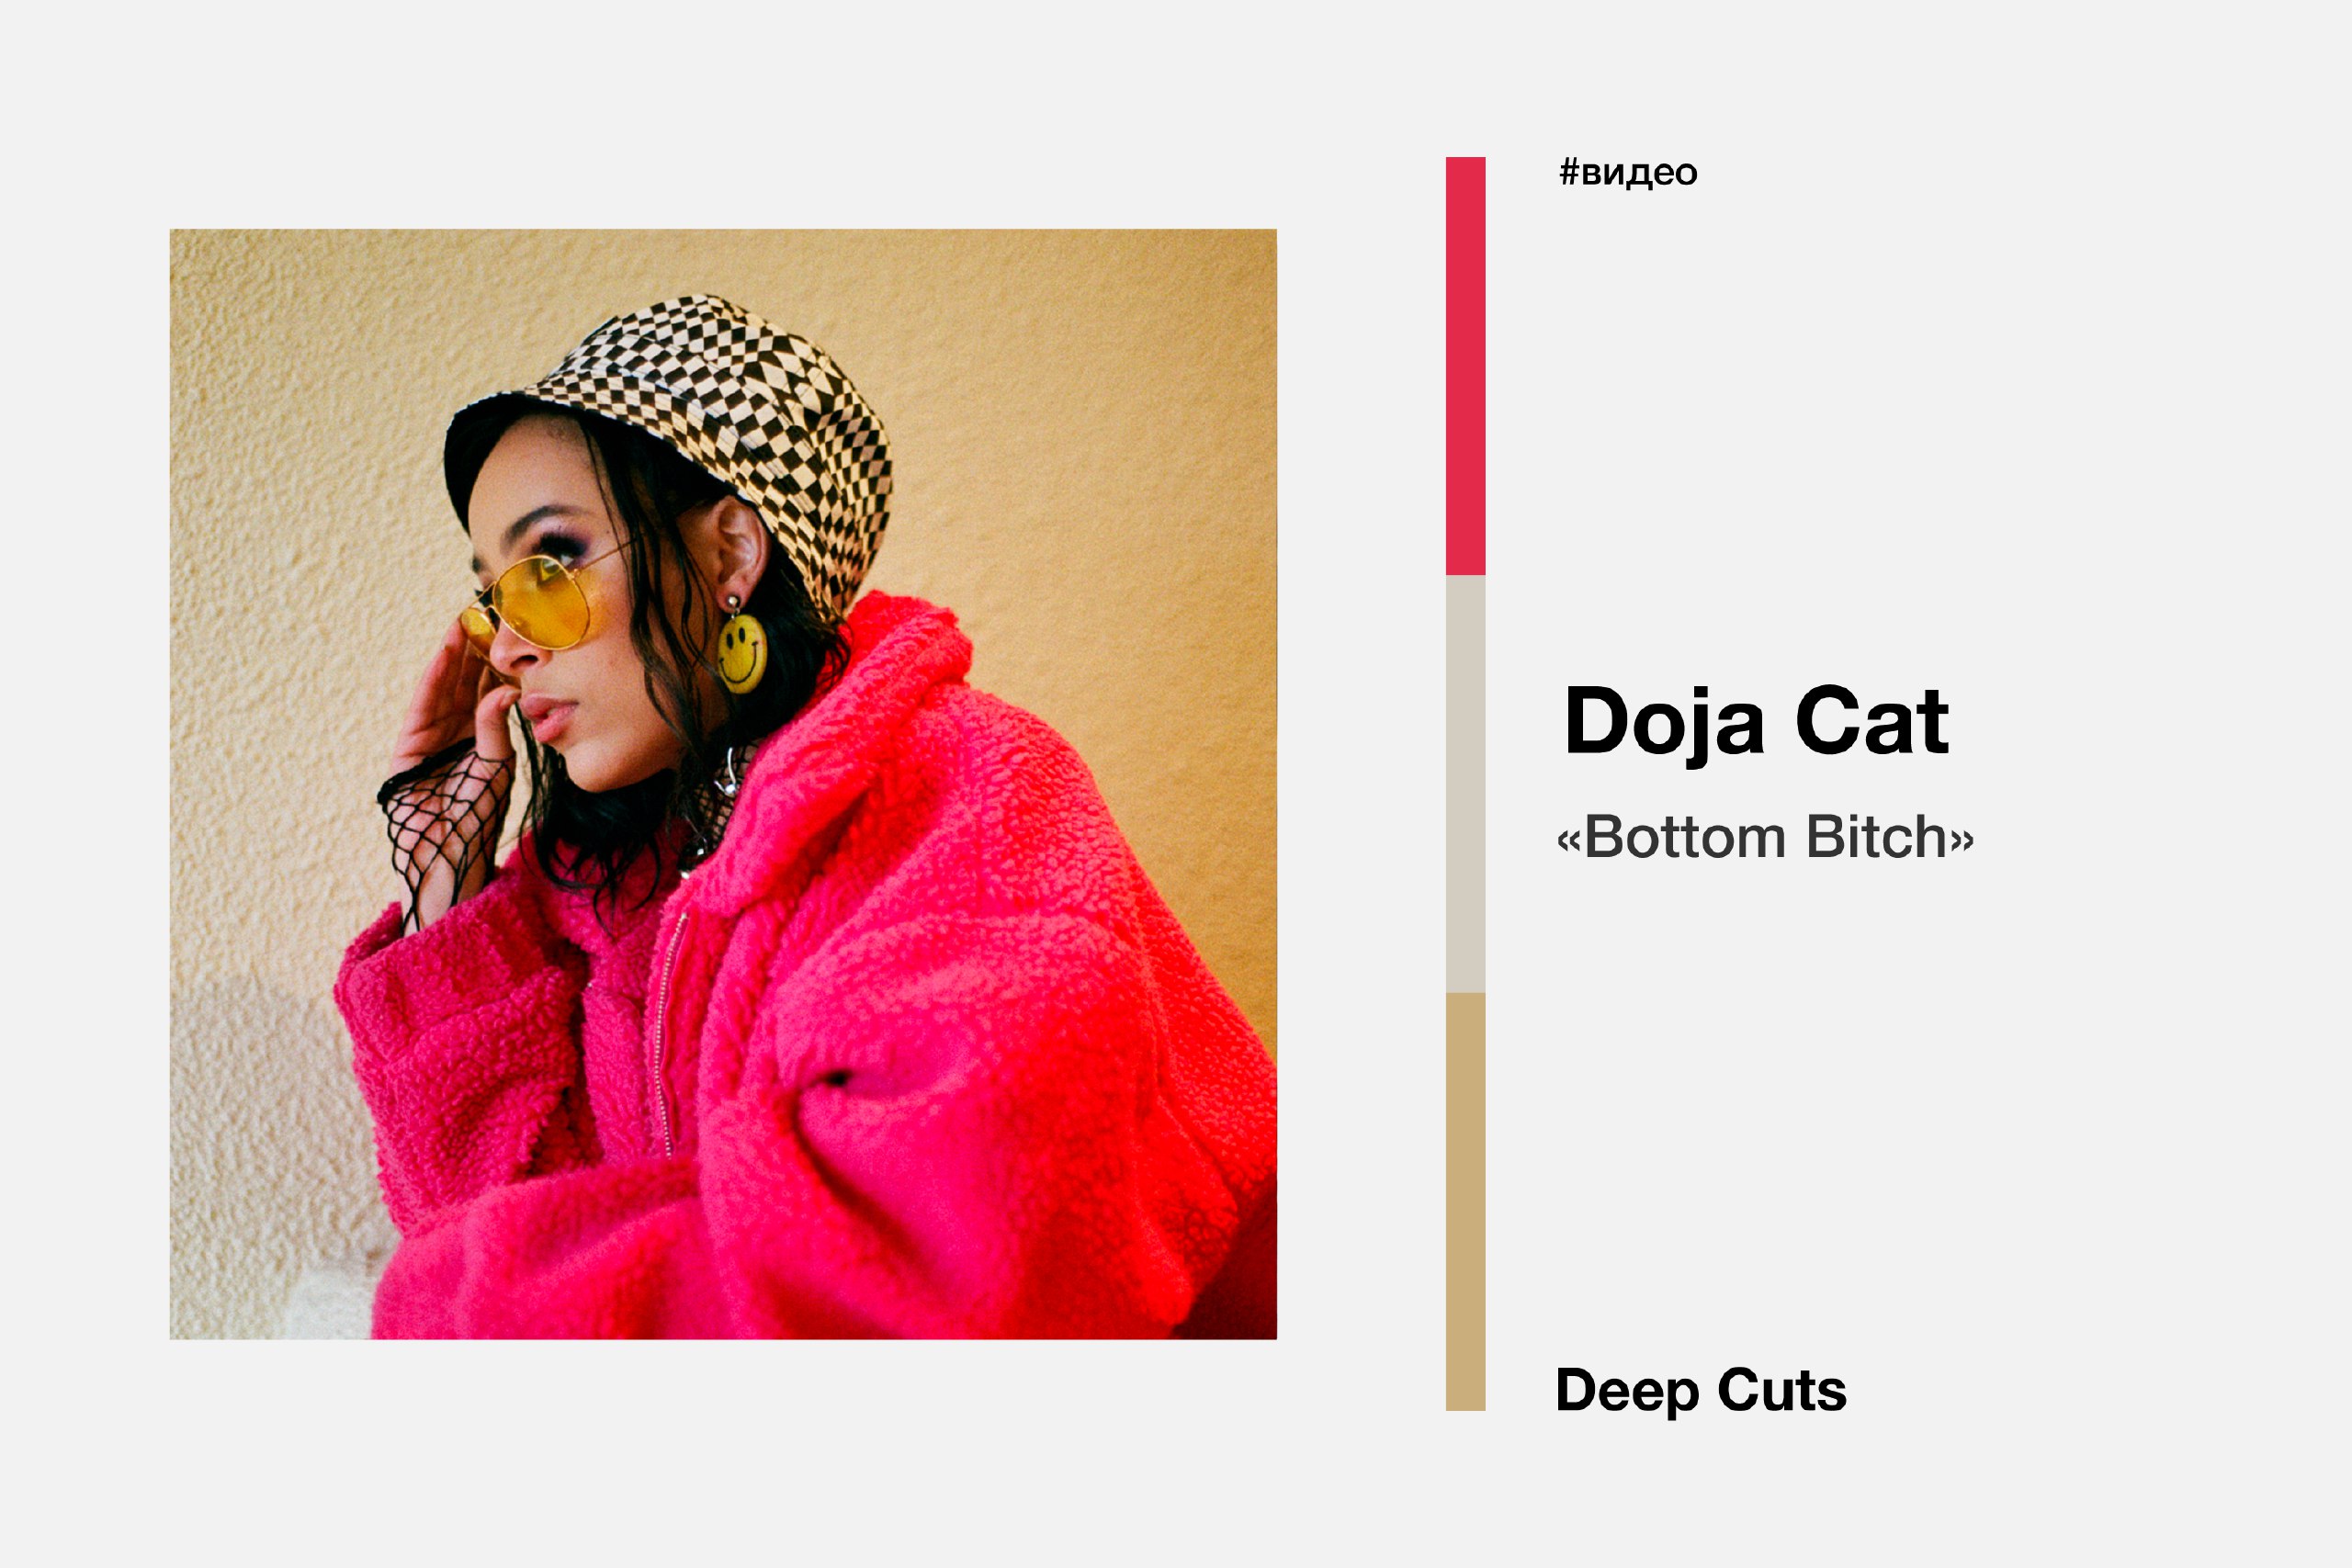Screen dimensions: 2352x1568
Task: Pick the light grey bar segment
Action: click(x=1465, y=784)
